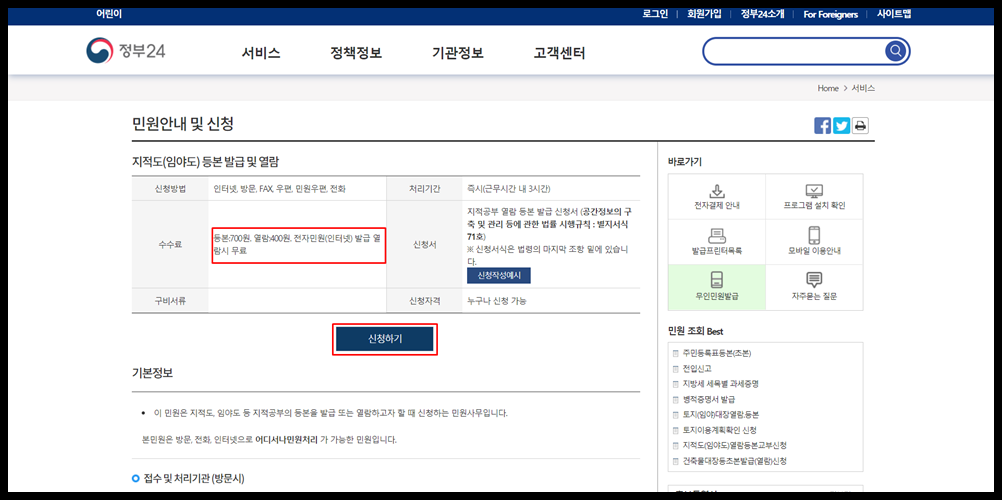Click 신청방법 value 인터넷, 방문, FAX text
Screen dimensions: 1002x500
click(280, 189)
